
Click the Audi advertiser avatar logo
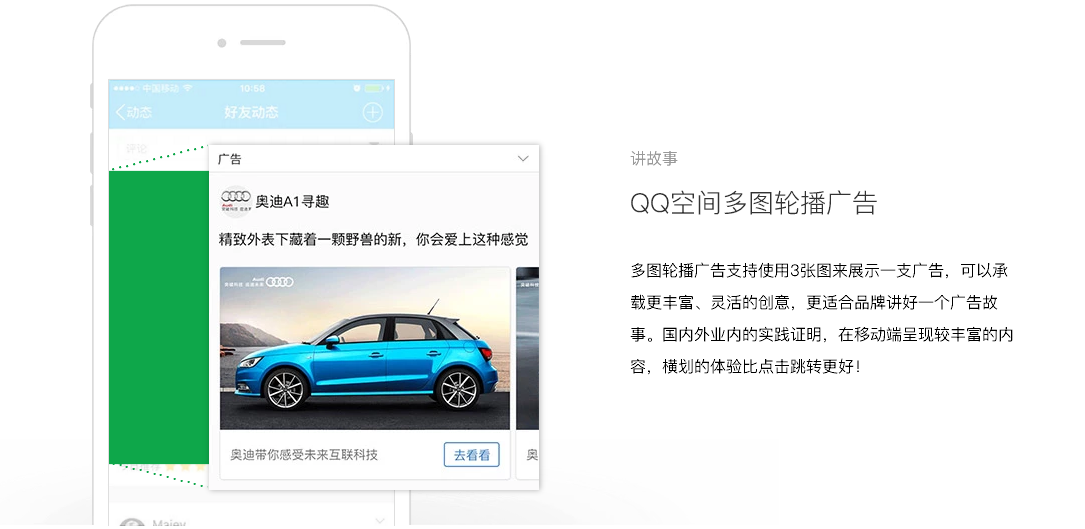(x=235, y=201)
